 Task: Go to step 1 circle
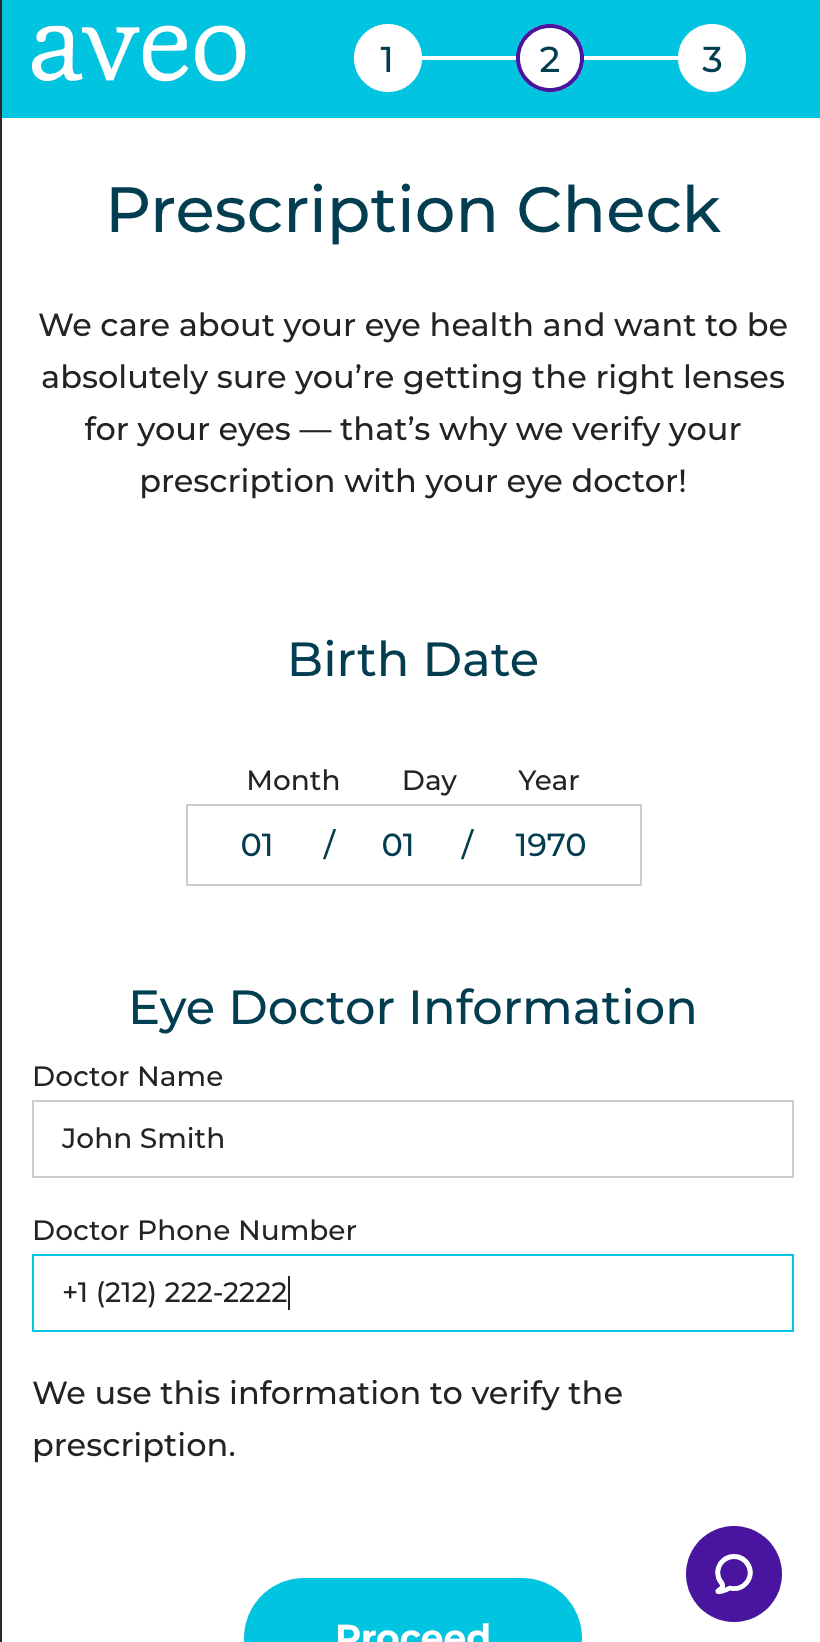coord(387,59)
